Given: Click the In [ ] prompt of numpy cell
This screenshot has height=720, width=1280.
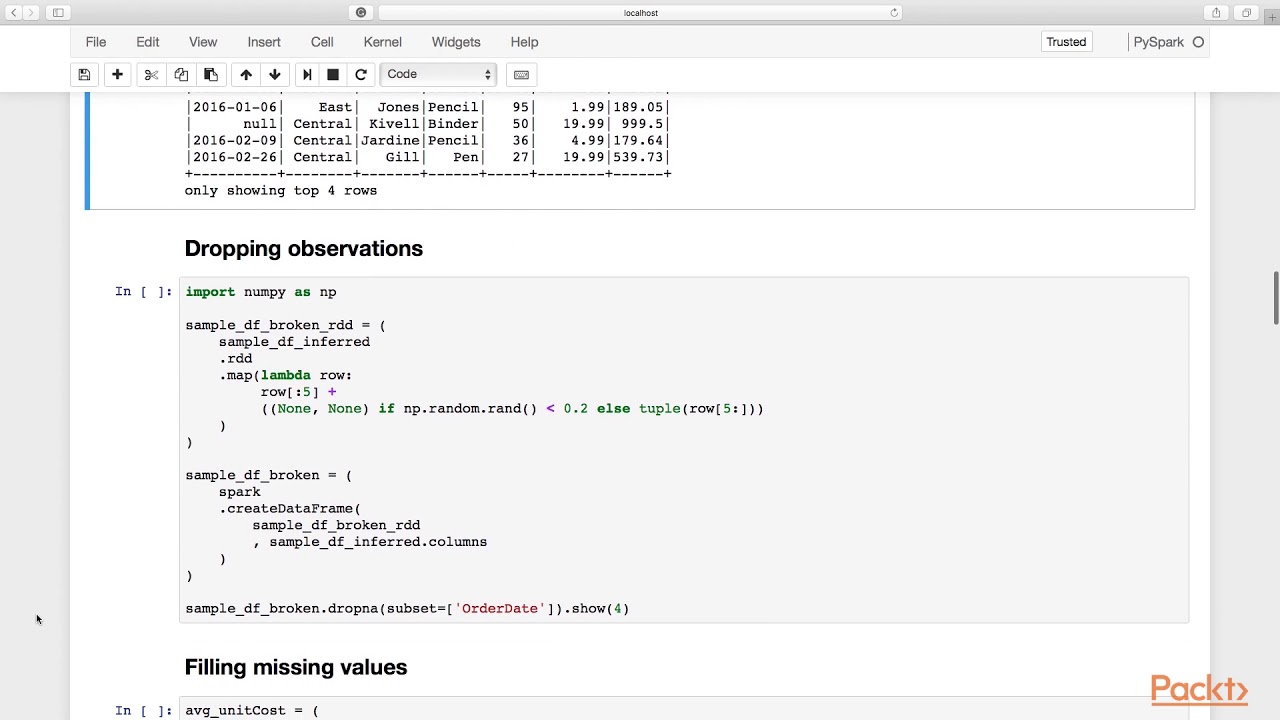Looking at the screenshot, I should click(143, 292).
